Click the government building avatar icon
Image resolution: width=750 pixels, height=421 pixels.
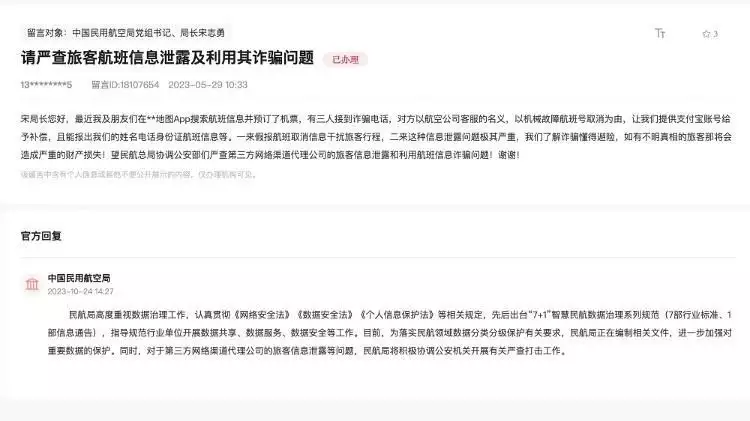[32, 284]
